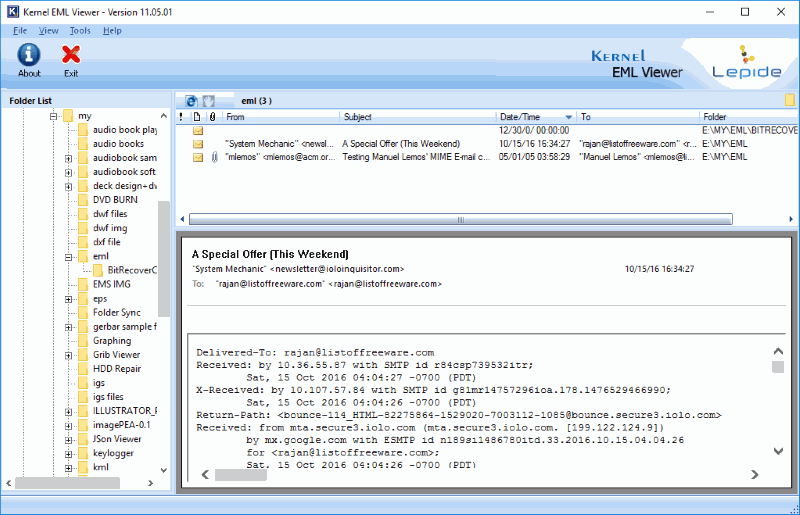
Task: Click the attachment paperclip on mlemos email
Action: (x=214, y=157)
